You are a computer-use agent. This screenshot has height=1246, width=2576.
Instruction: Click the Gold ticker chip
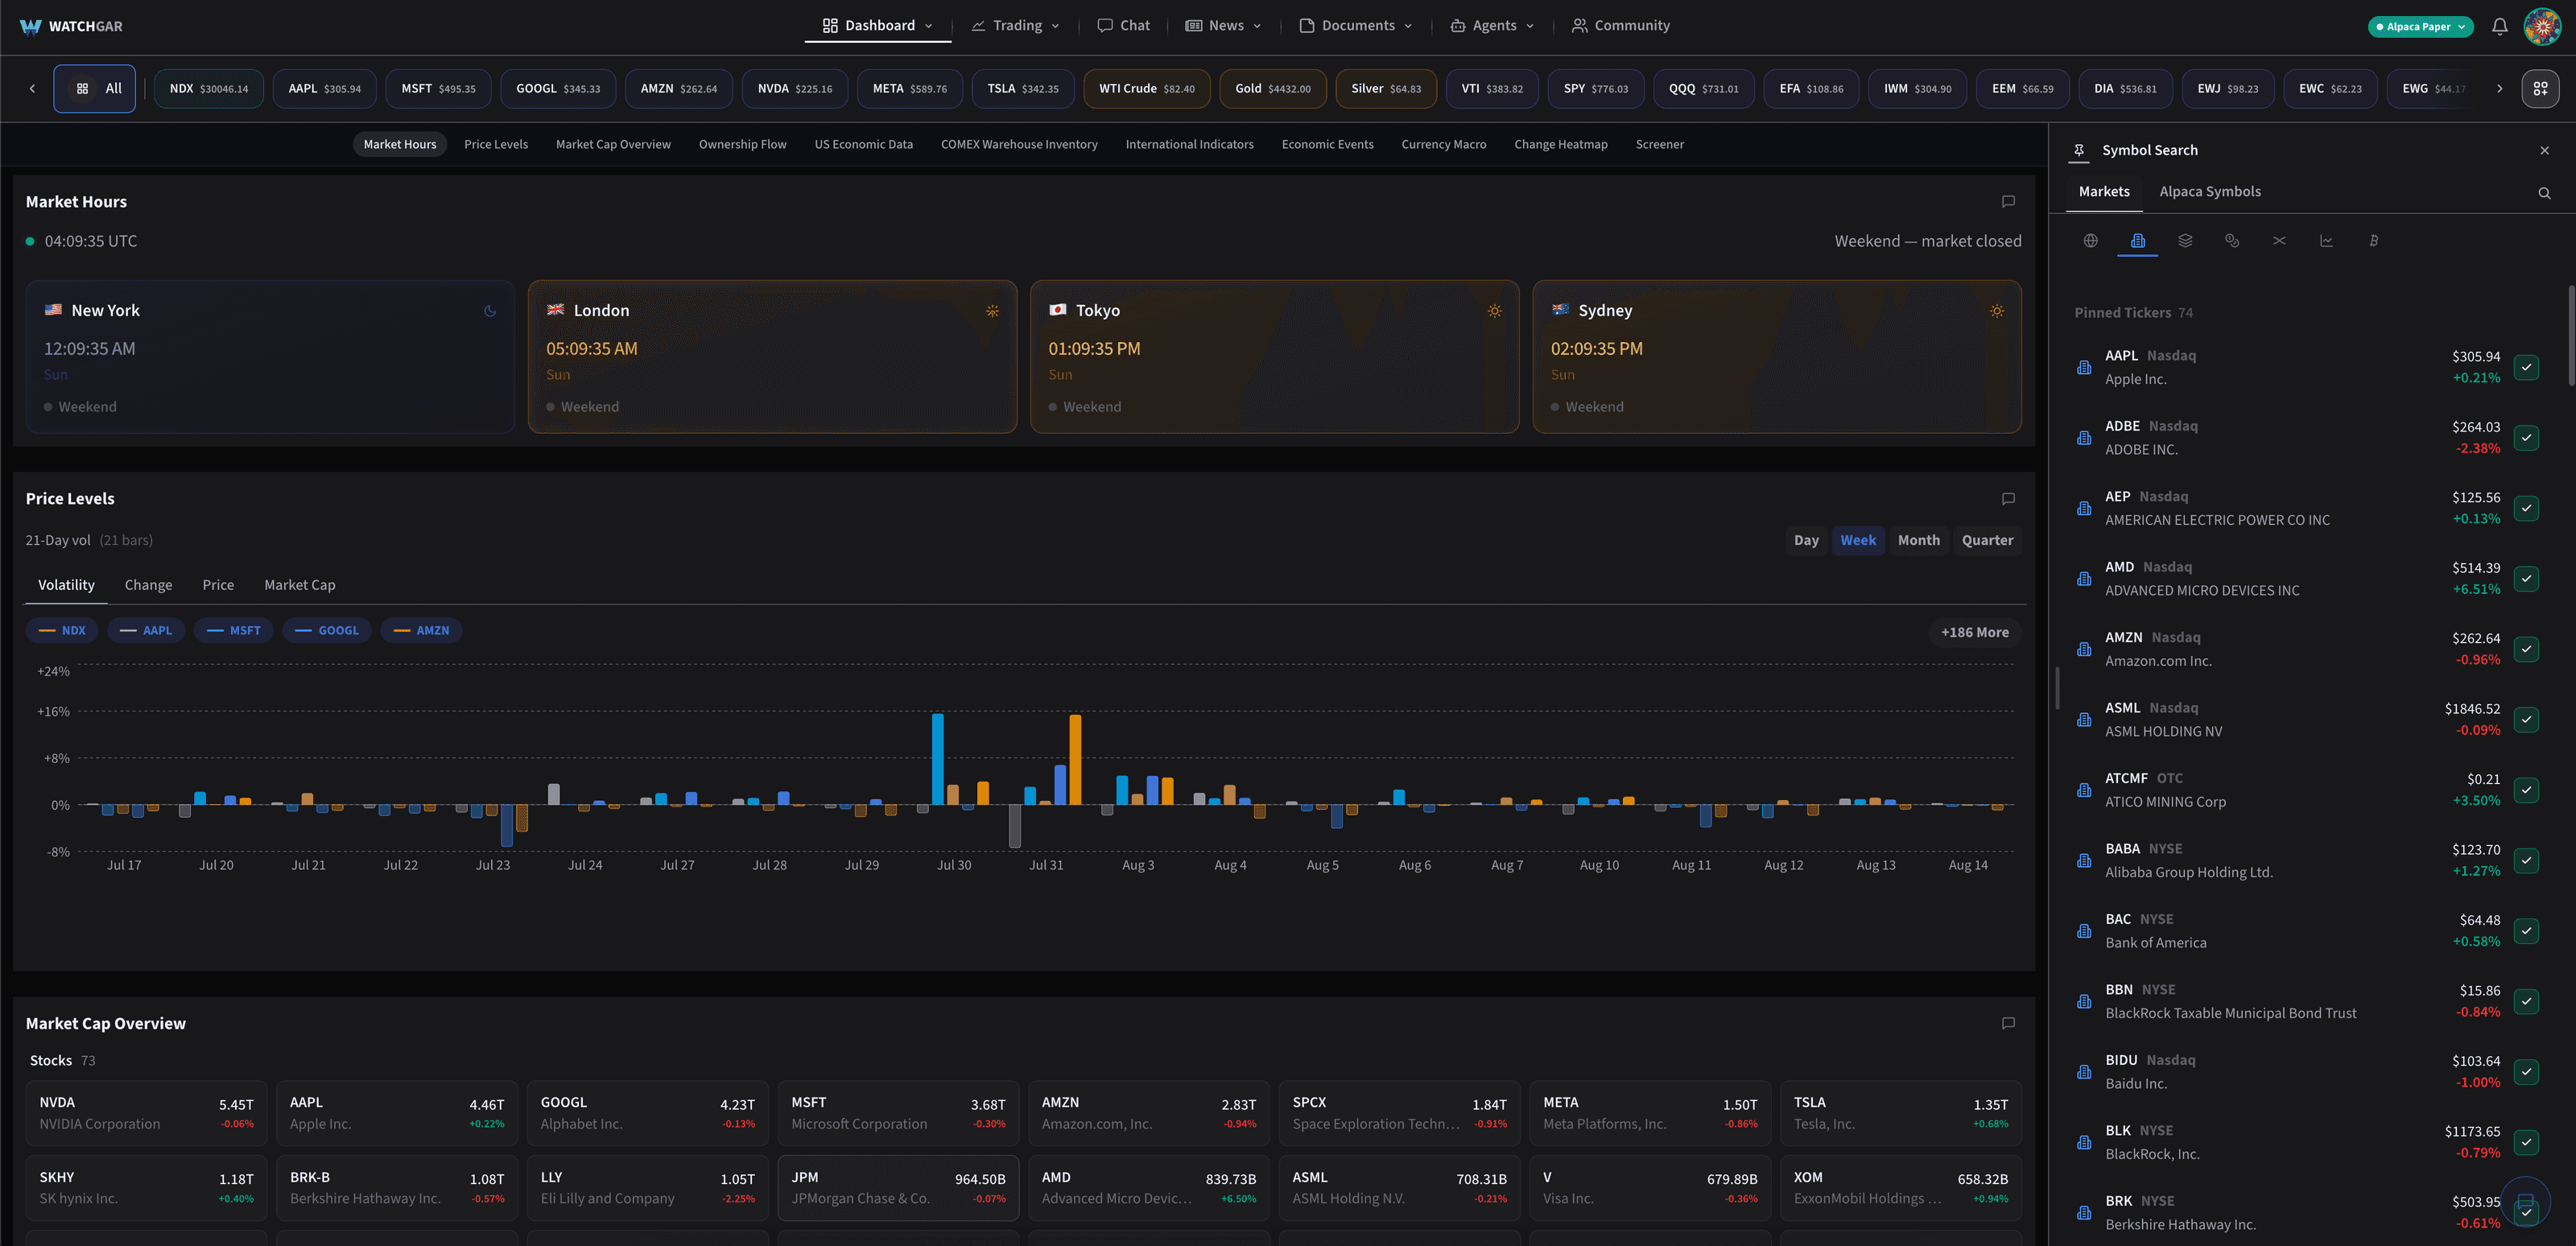(1272, 89)
